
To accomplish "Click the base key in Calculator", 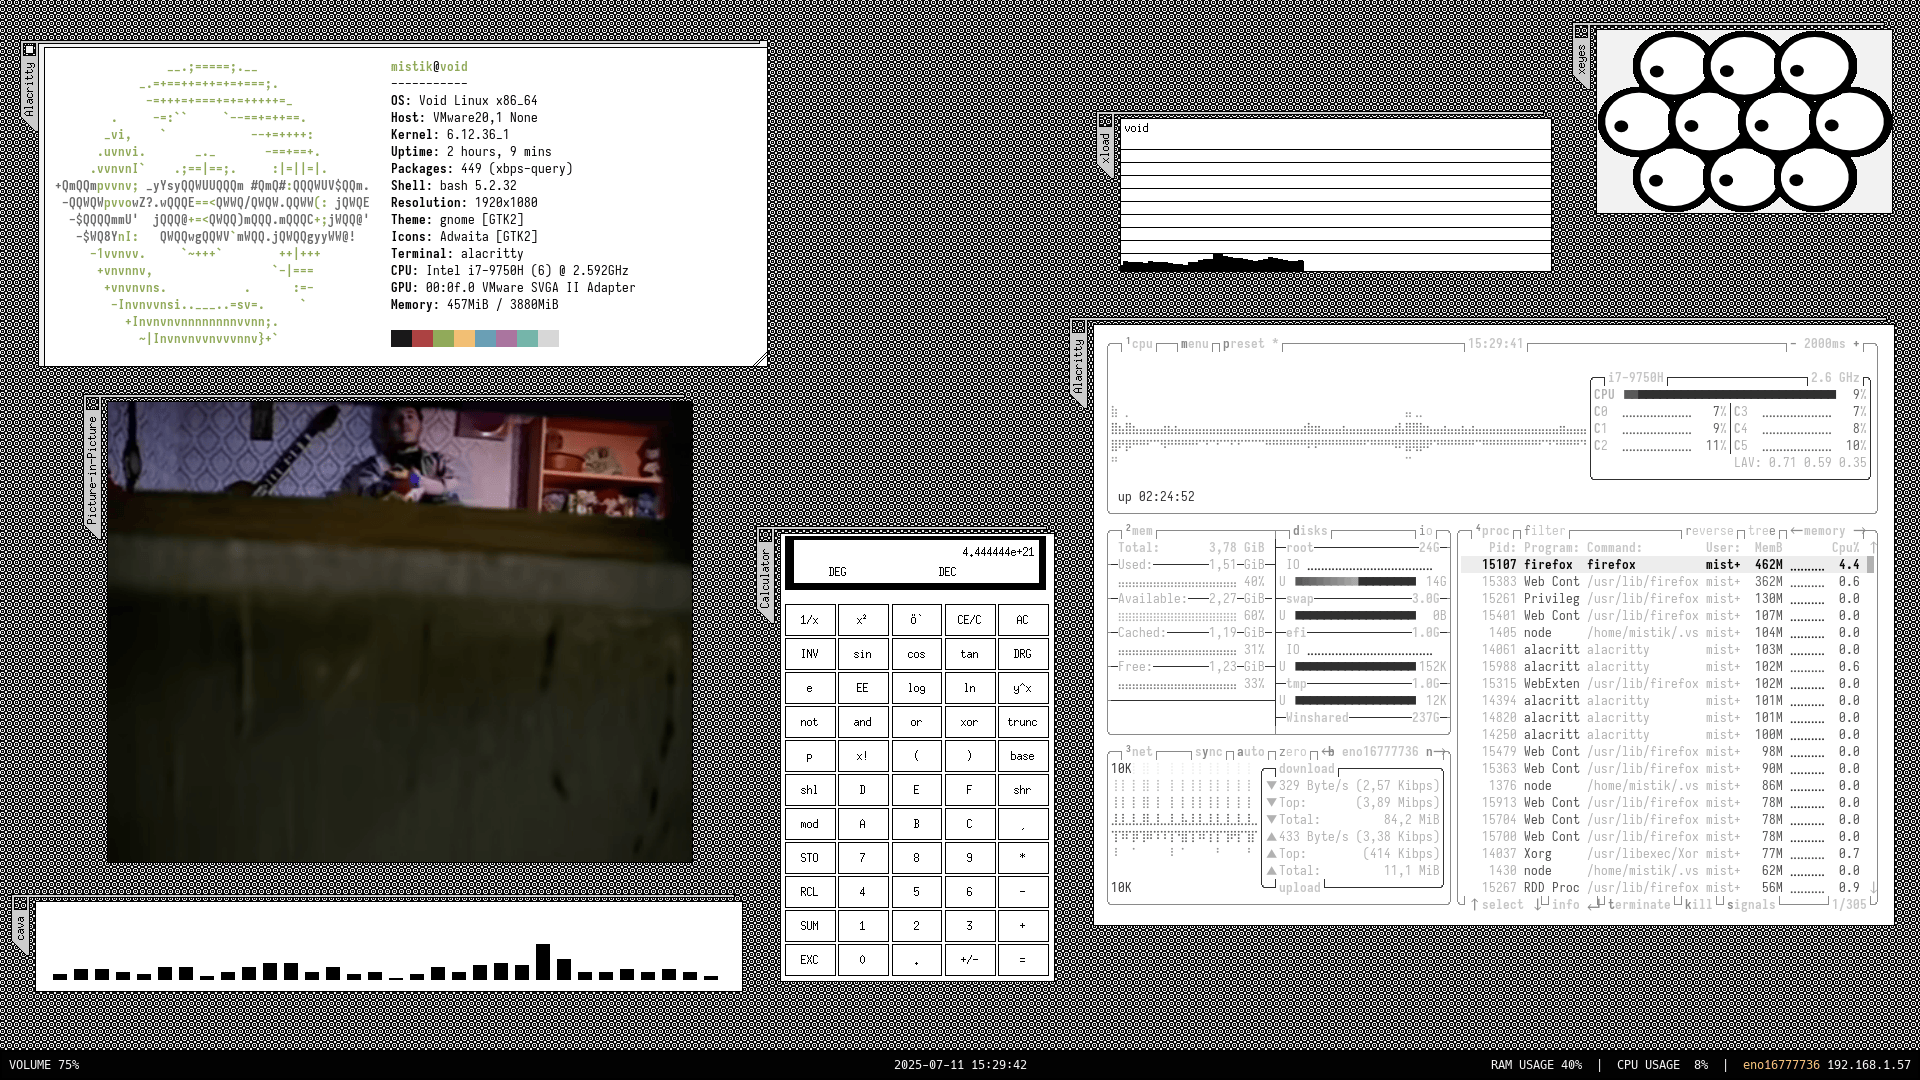I will 1022,756.
